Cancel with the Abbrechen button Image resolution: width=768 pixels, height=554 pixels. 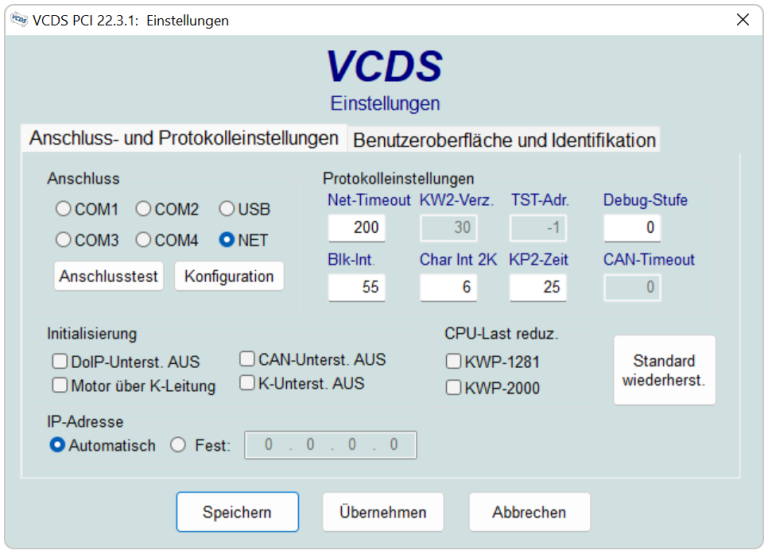click(x=529, y=512)
